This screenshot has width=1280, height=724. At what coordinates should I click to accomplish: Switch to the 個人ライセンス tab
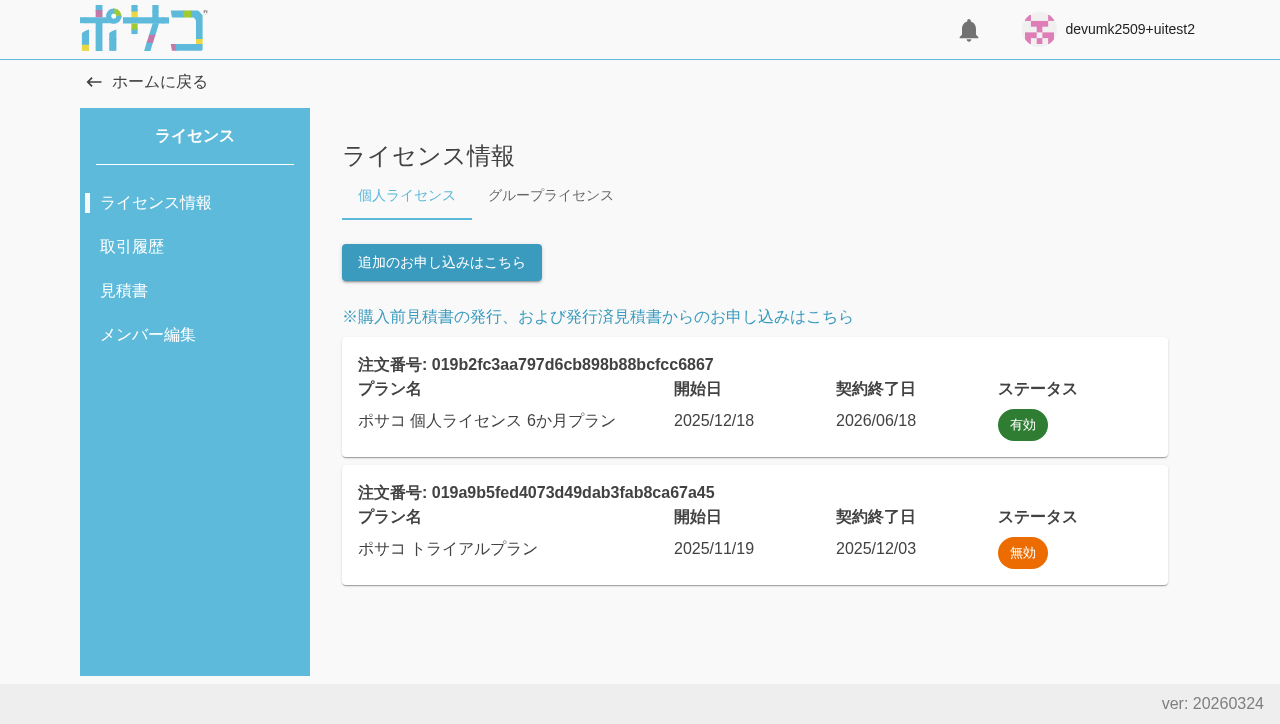click(x=407, y=196)
